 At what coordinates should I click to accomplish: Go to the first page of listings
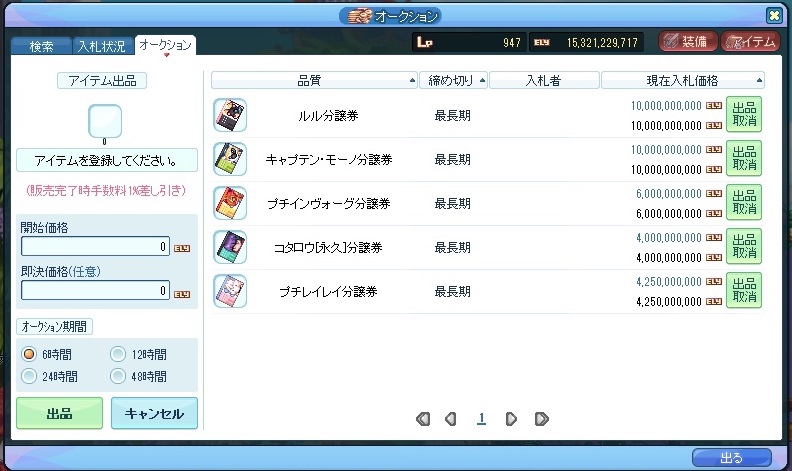[422, 419]
